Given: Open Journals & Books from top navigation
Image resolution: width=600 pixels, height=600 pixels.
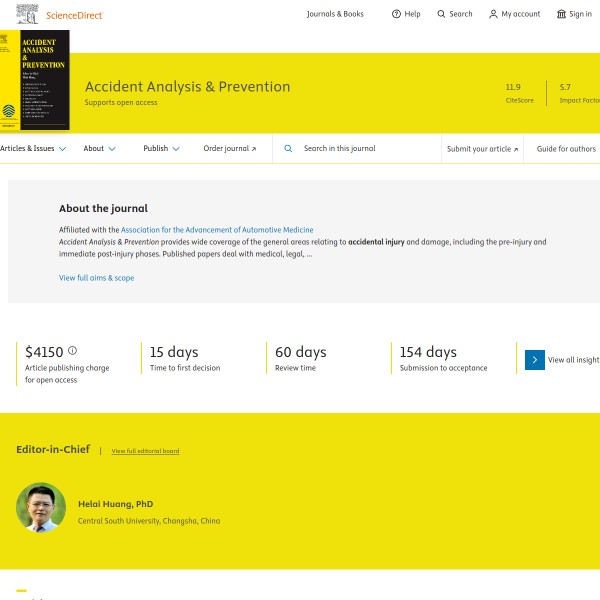Looking at the screenshot, I should 335,14.
